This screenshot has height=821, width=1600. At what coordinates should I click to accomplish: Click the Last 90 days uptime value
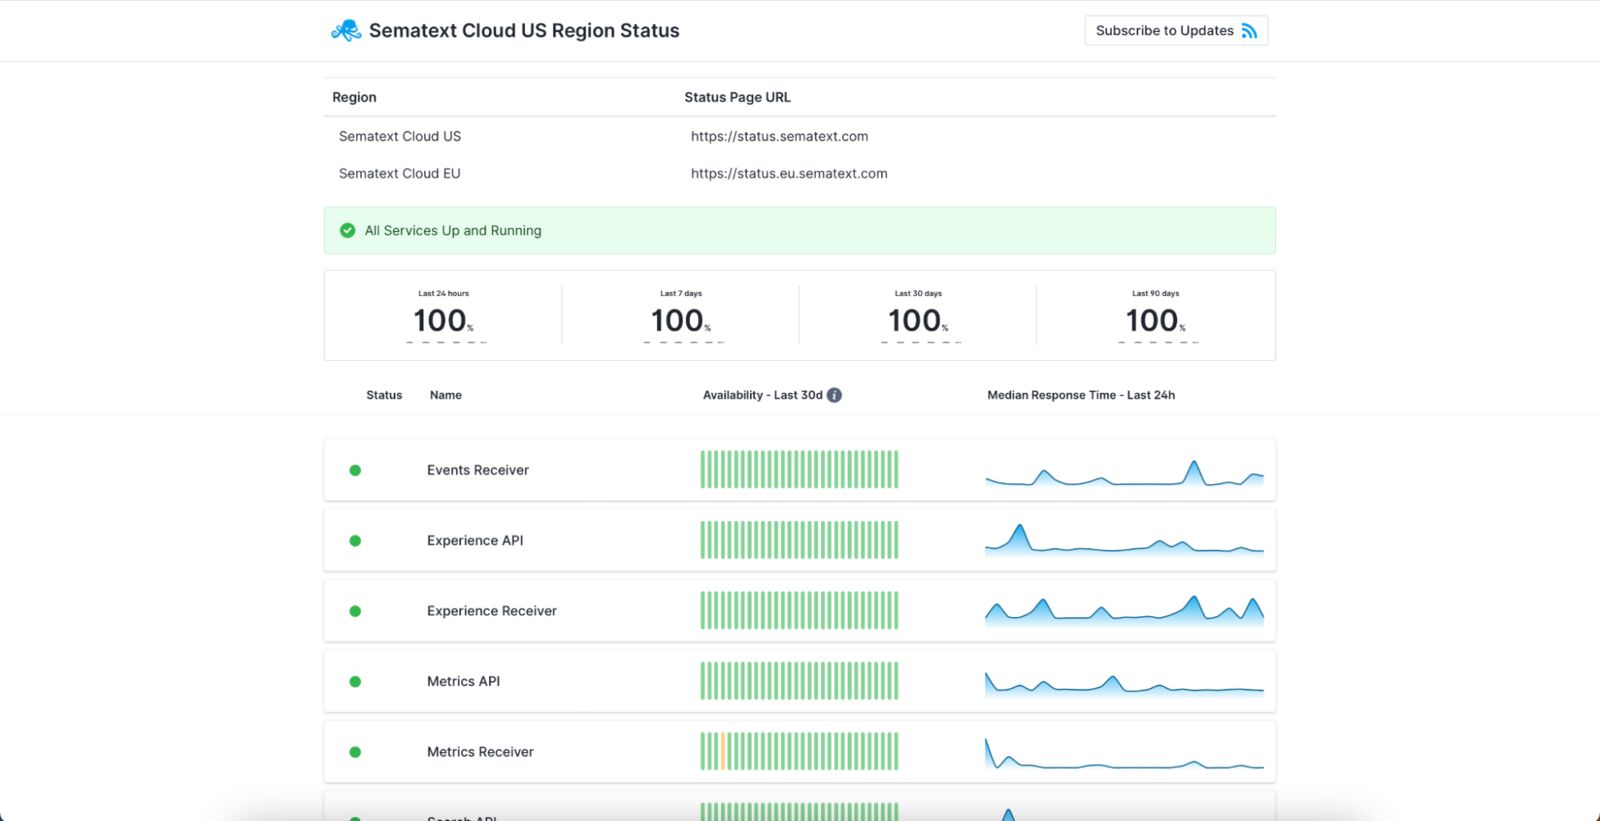click(x=1156, y=321)
